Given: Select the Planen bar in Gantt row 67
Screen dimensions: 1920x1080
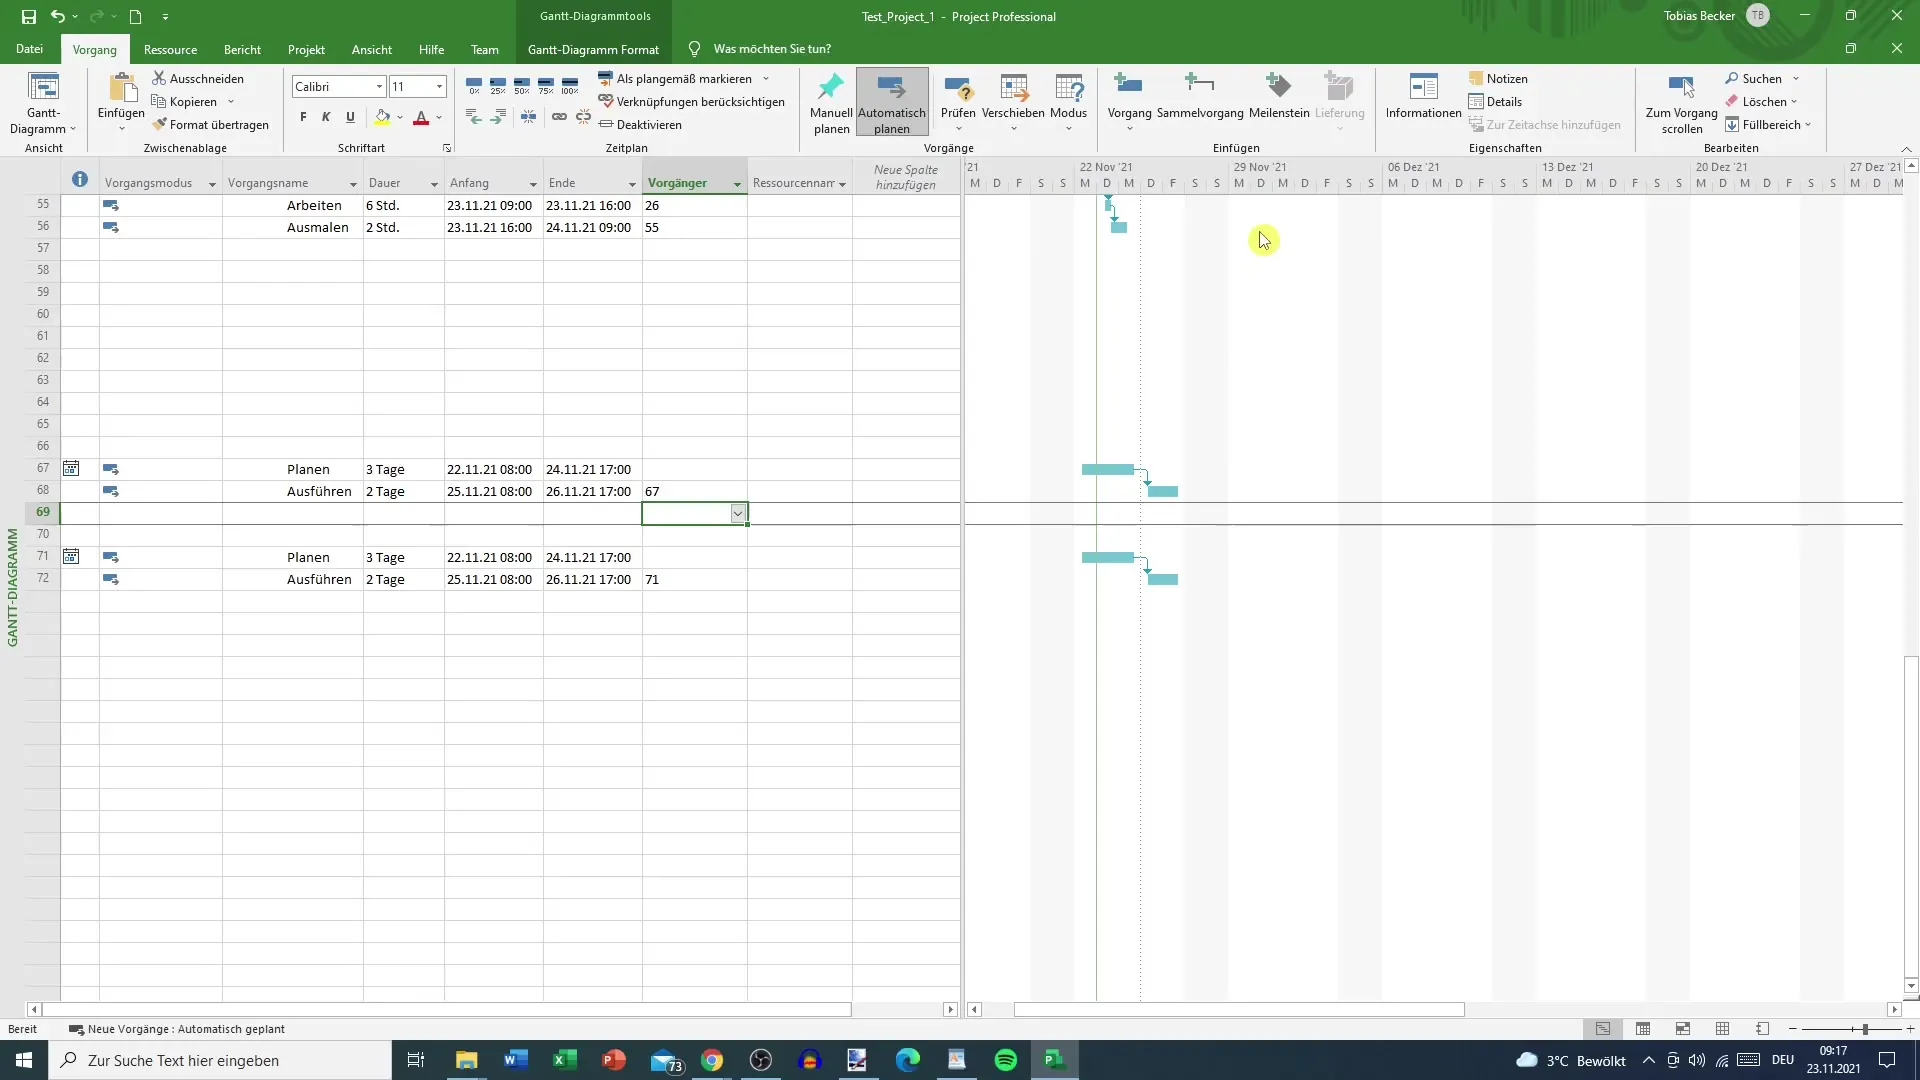Looking at the screenshot, I should [1108, 469].
